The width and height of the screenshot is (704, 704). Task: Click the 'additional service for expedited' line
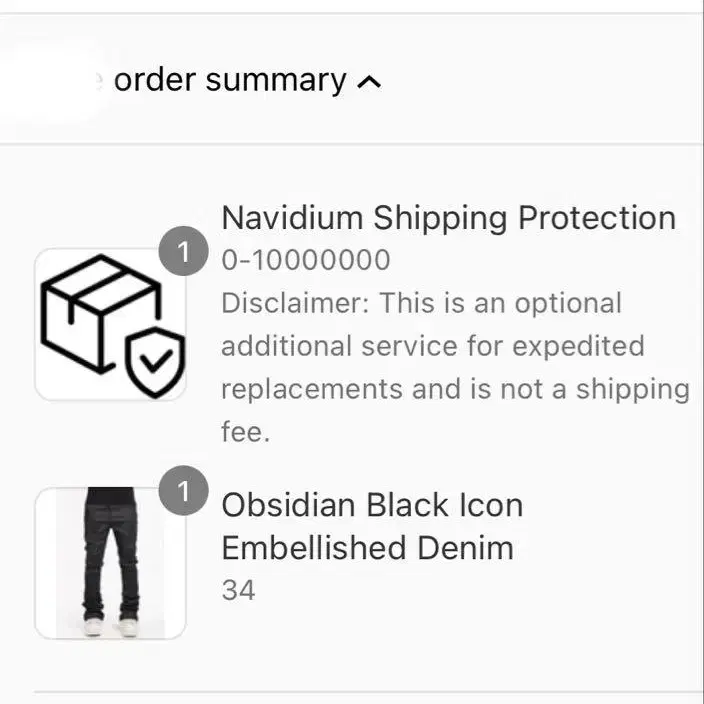(433, 347)
